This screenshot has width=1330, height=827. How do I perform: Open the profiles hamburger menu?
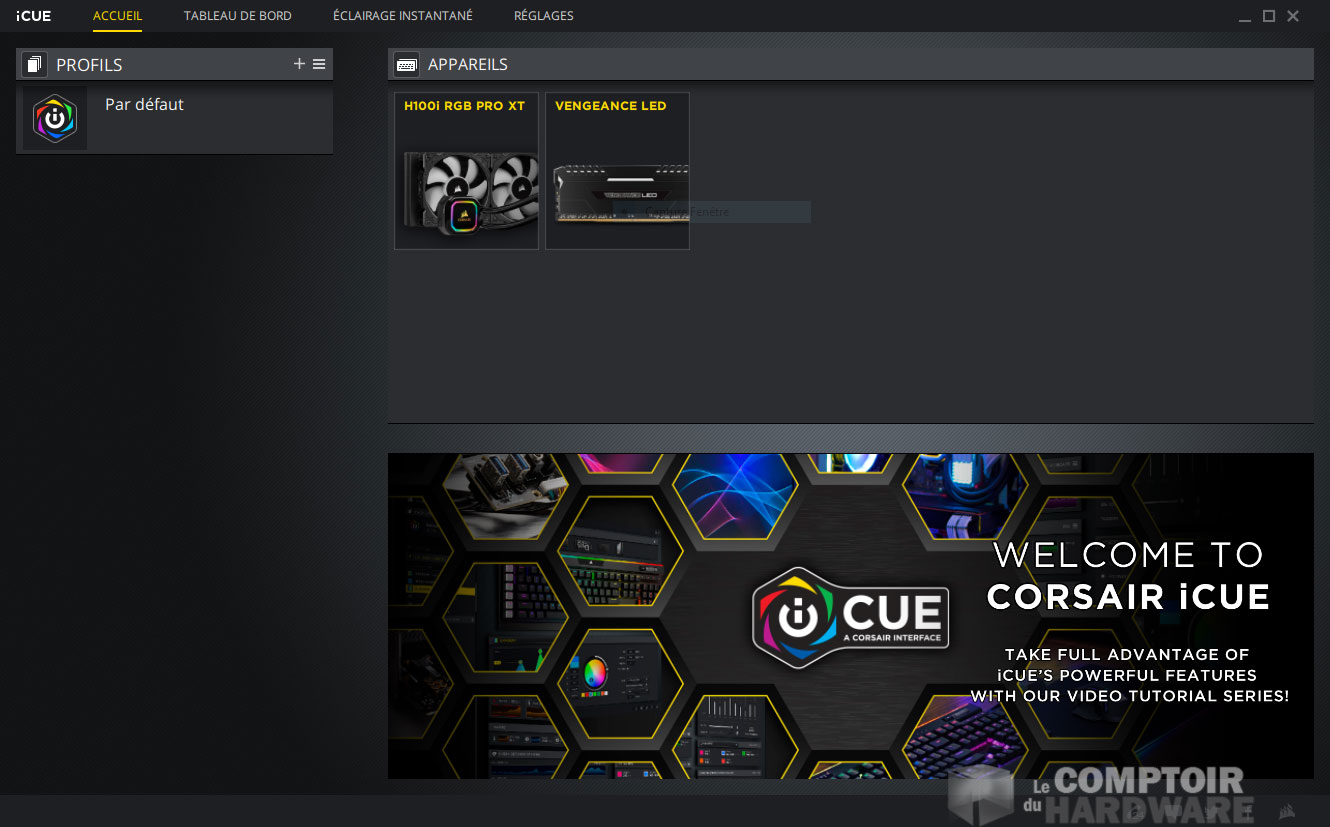click(x=319, y=64)
